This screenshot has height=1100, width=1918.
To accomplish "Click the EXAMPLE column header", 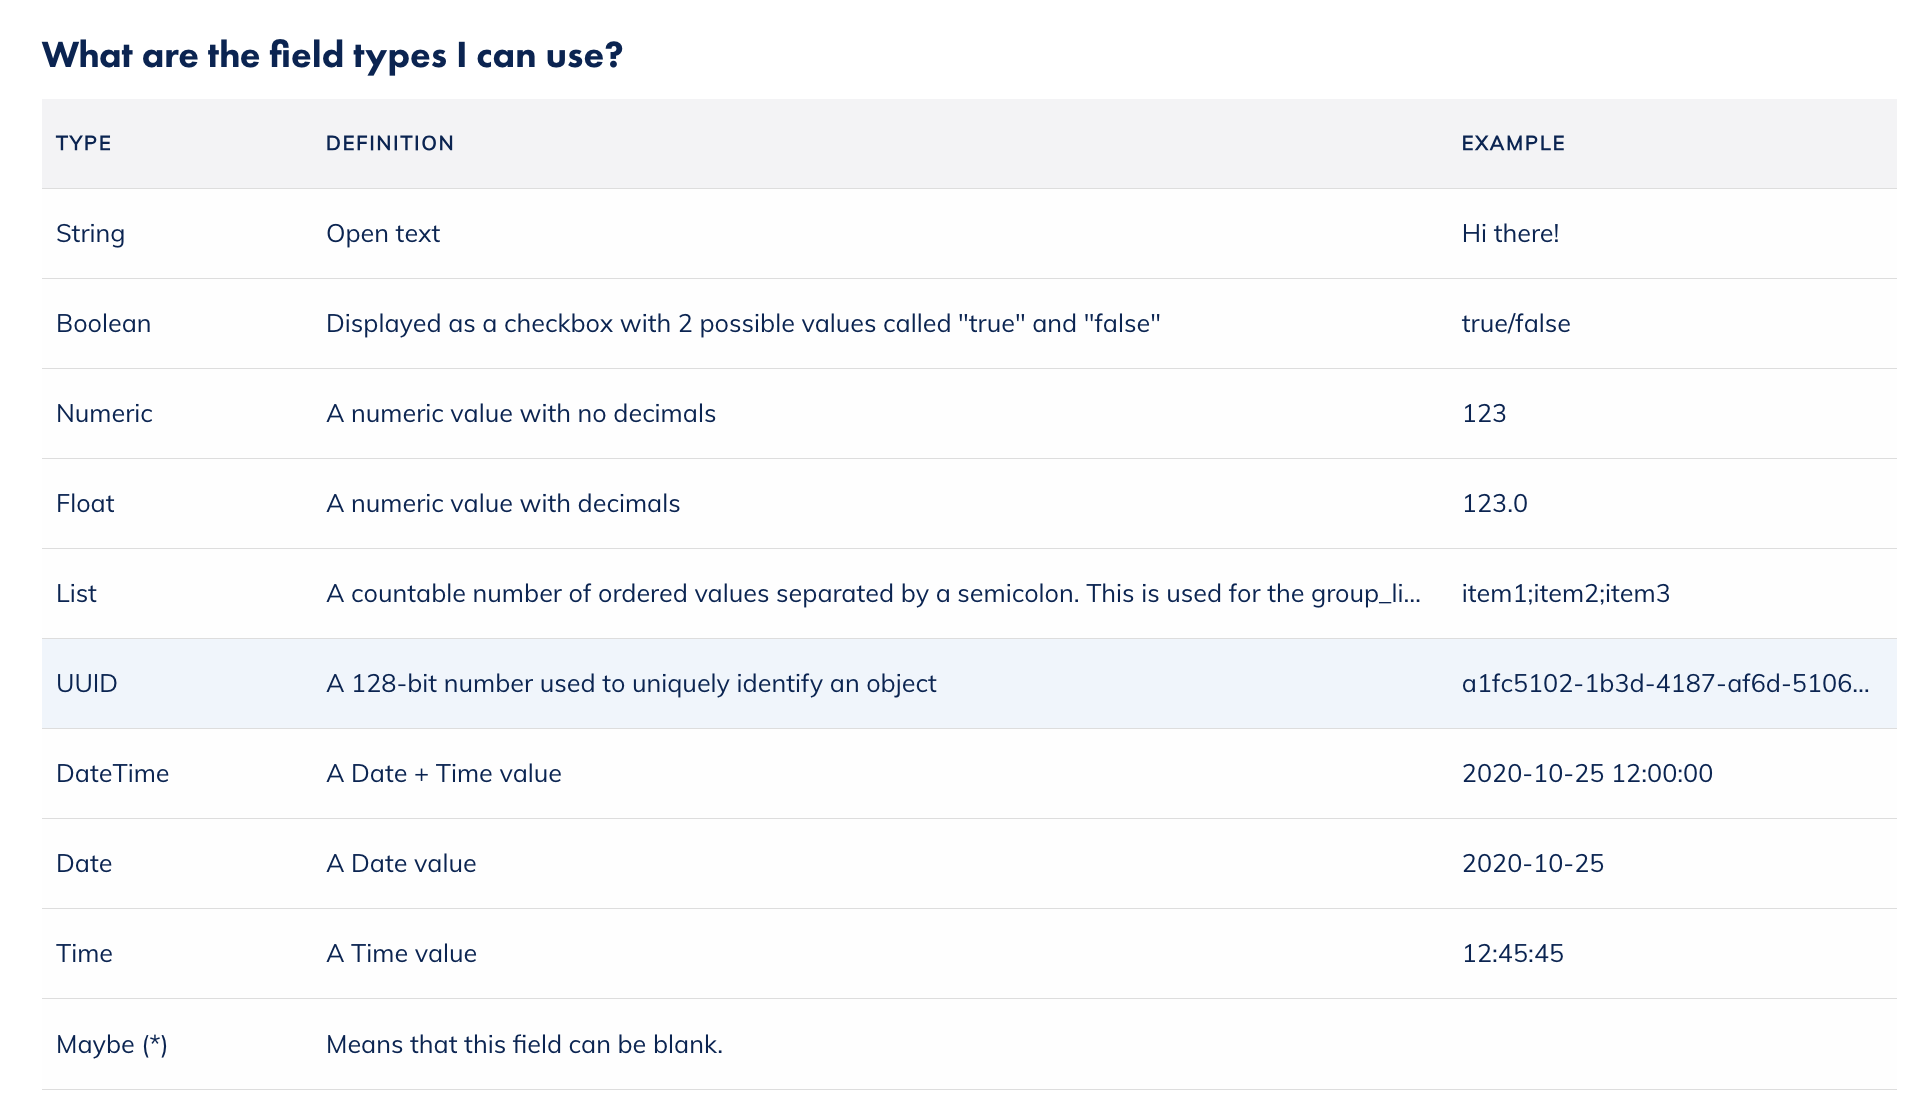I will (1513, 143).
